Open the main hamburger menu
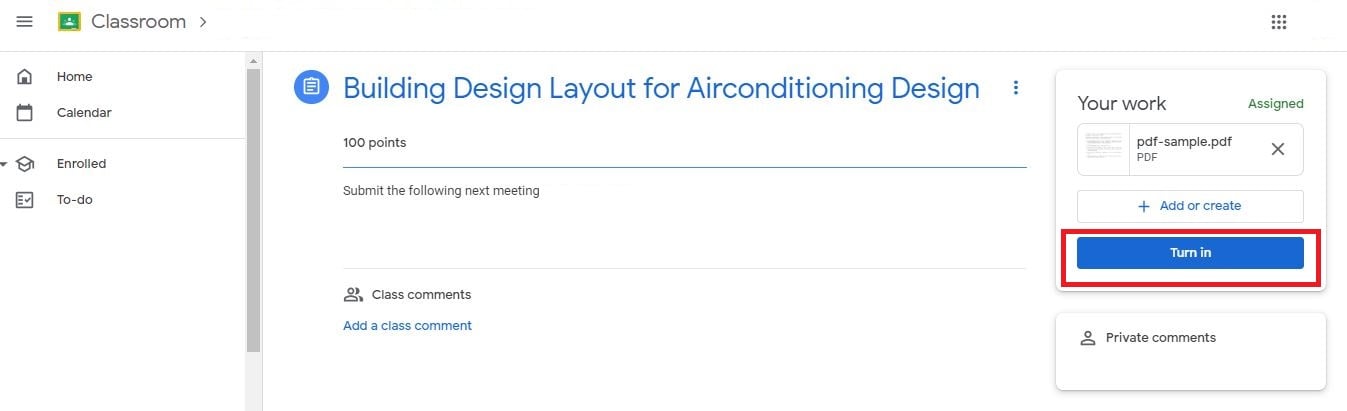This screenshot has height=411, width=1347. 25,22
